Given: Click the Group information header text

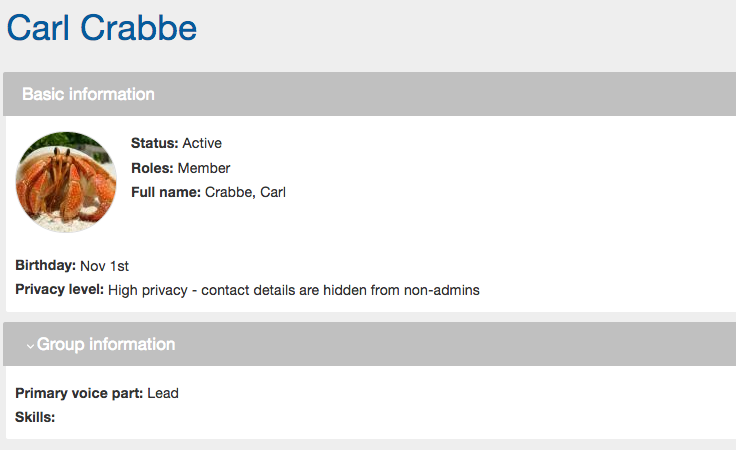Looking at the screenshot, I should 106,344.
